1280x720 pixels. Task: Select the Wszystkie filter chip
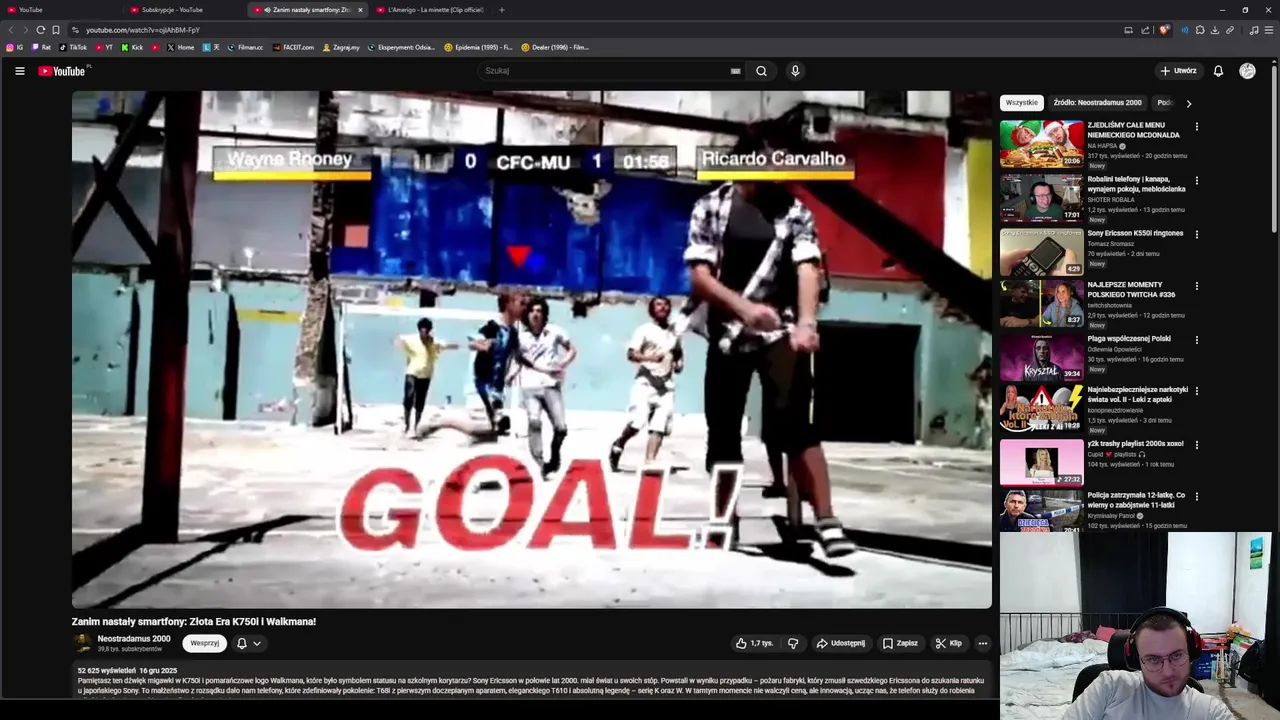click(1022, 103)
